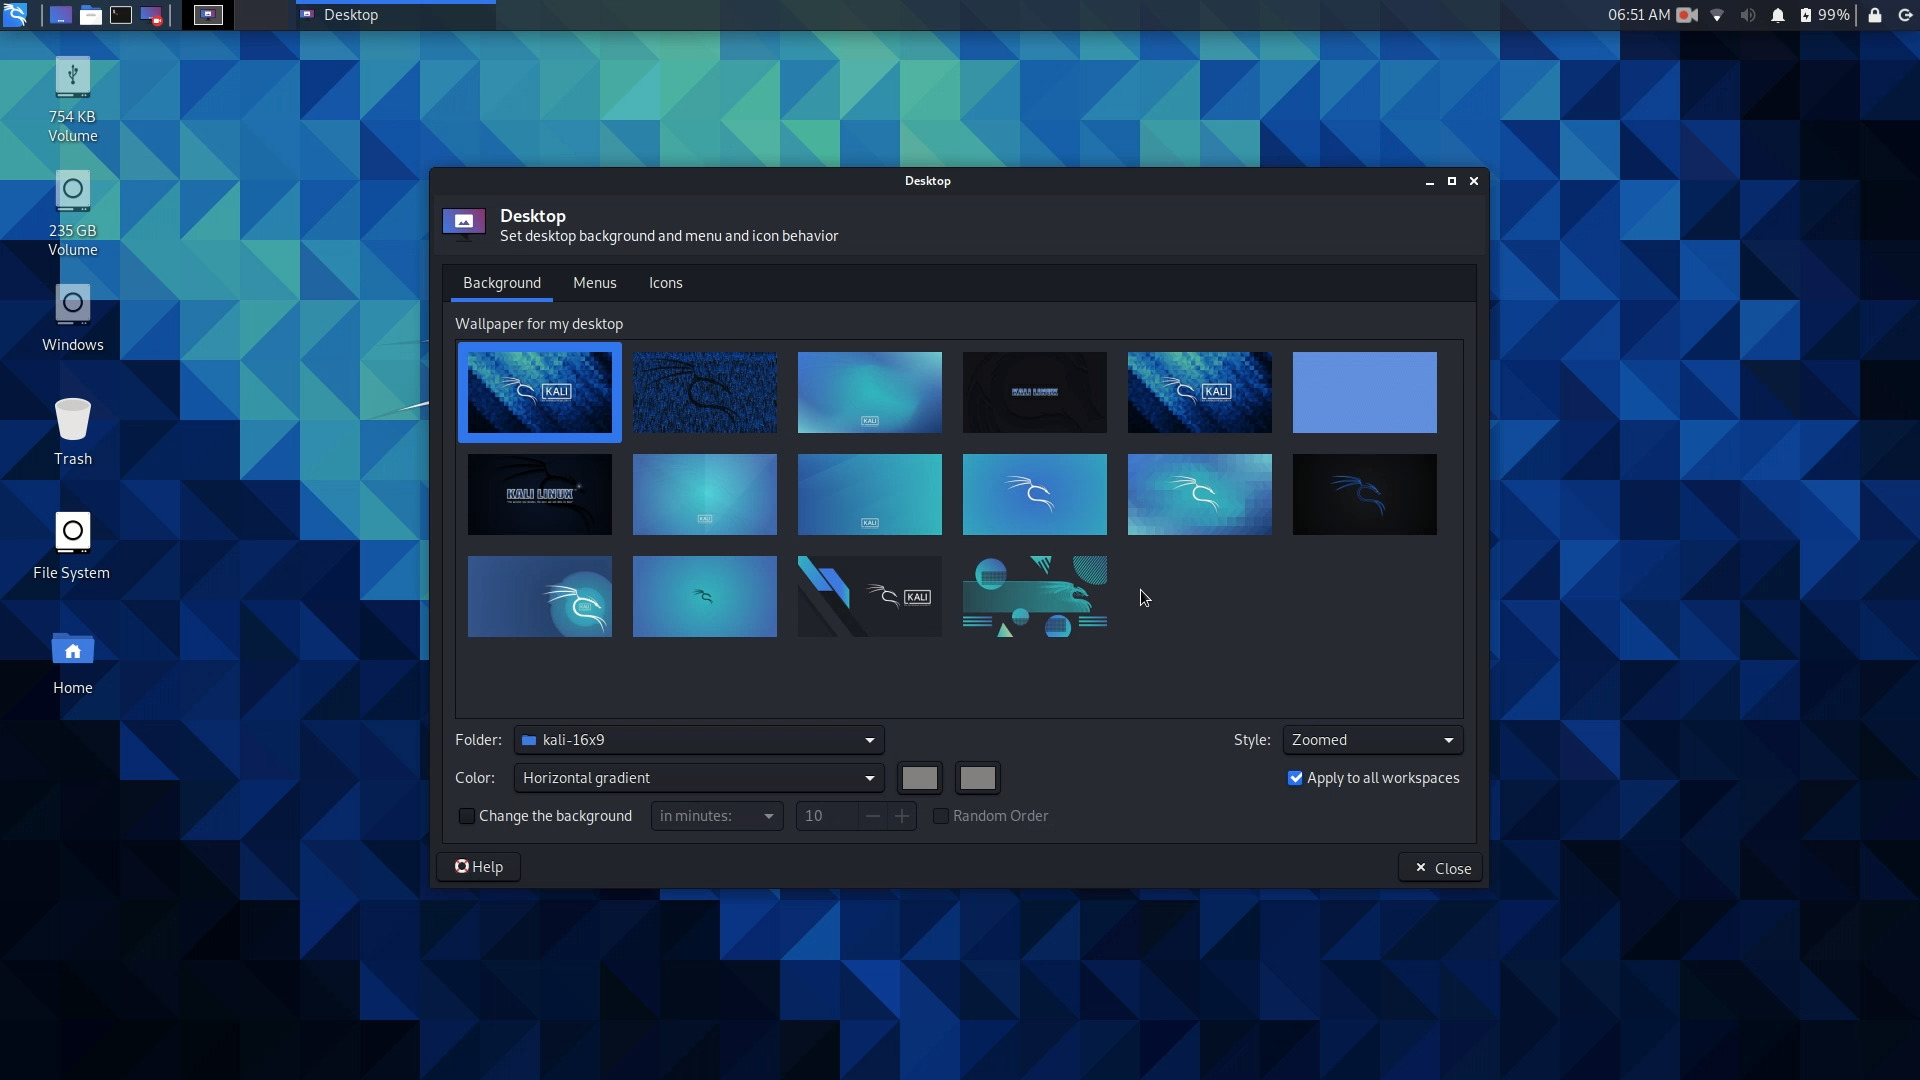
Task: Open the Style dropdown set to Zoomed
Action: (x=1373, y=740)
